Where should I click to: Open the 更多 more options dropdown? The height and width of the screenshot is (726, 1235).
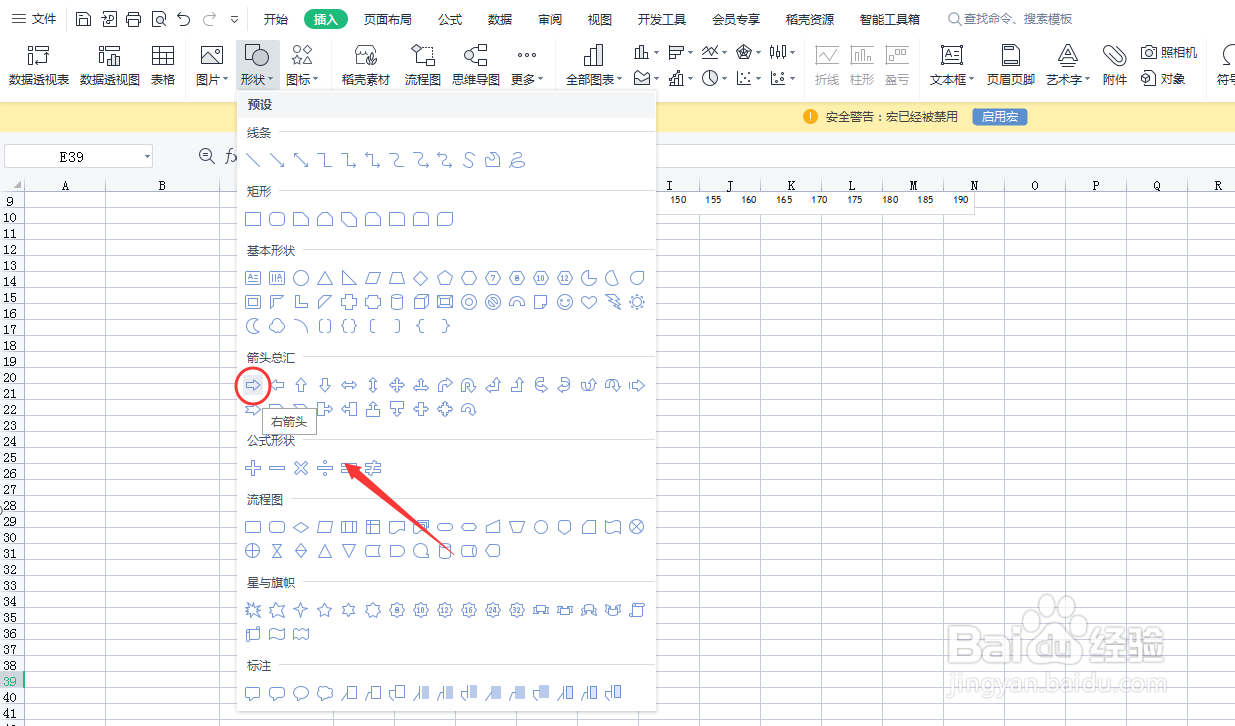[x=527, y=63]
